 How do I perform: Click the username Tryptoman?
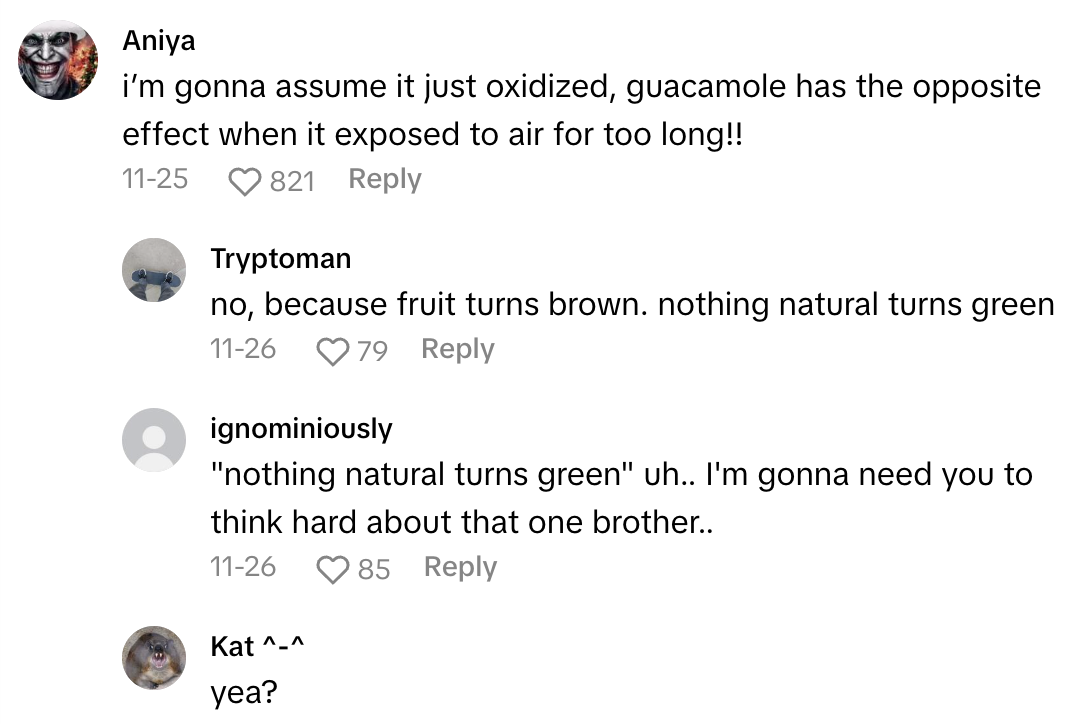281,258
